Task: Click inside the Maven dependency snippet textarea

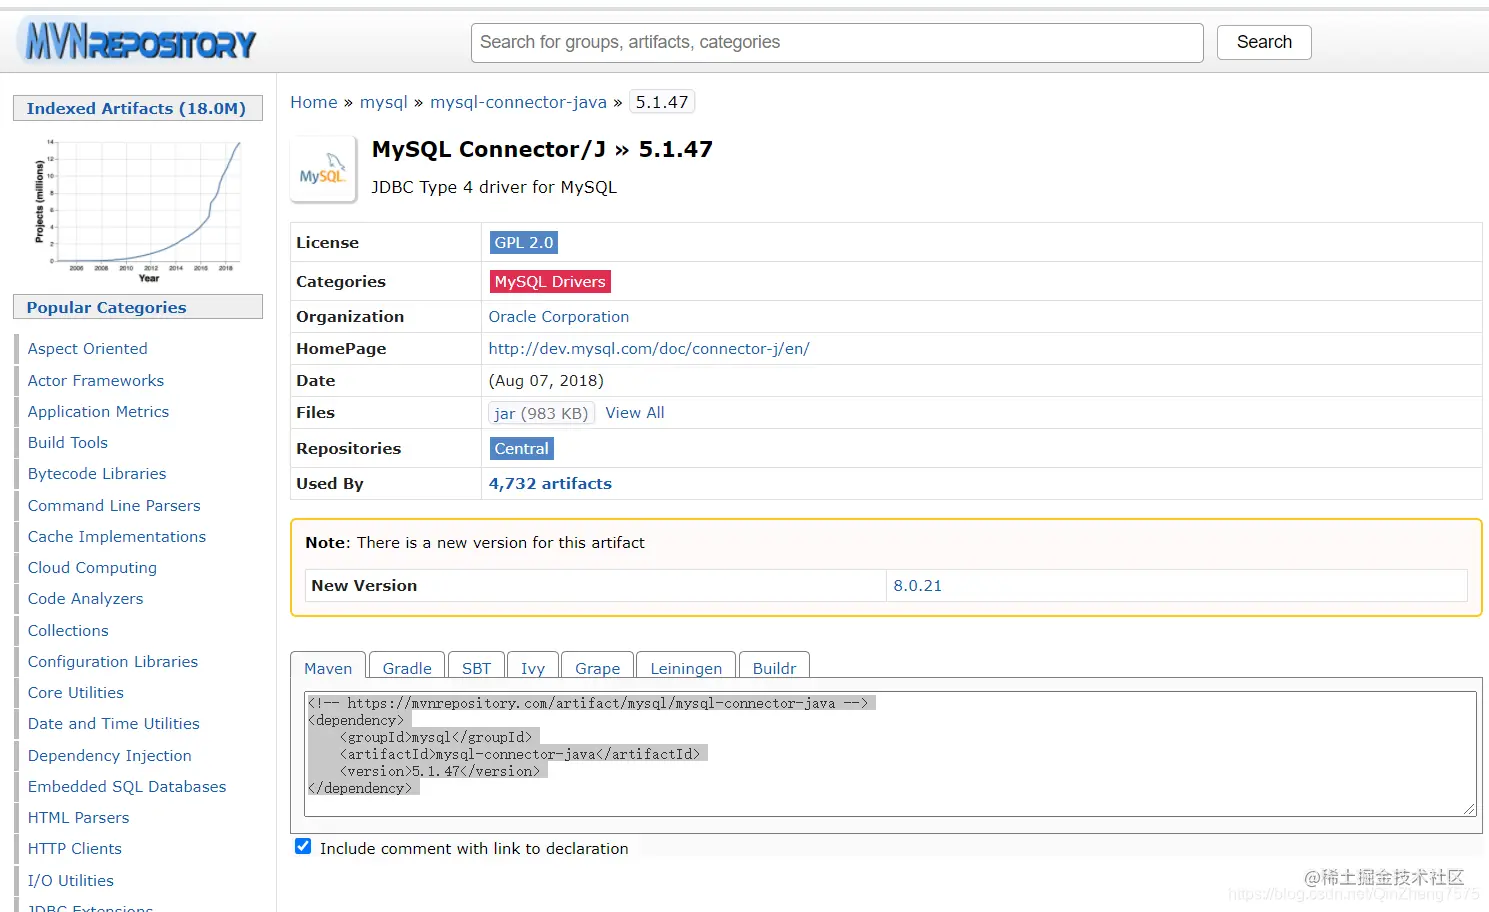Action: [891, 754]
